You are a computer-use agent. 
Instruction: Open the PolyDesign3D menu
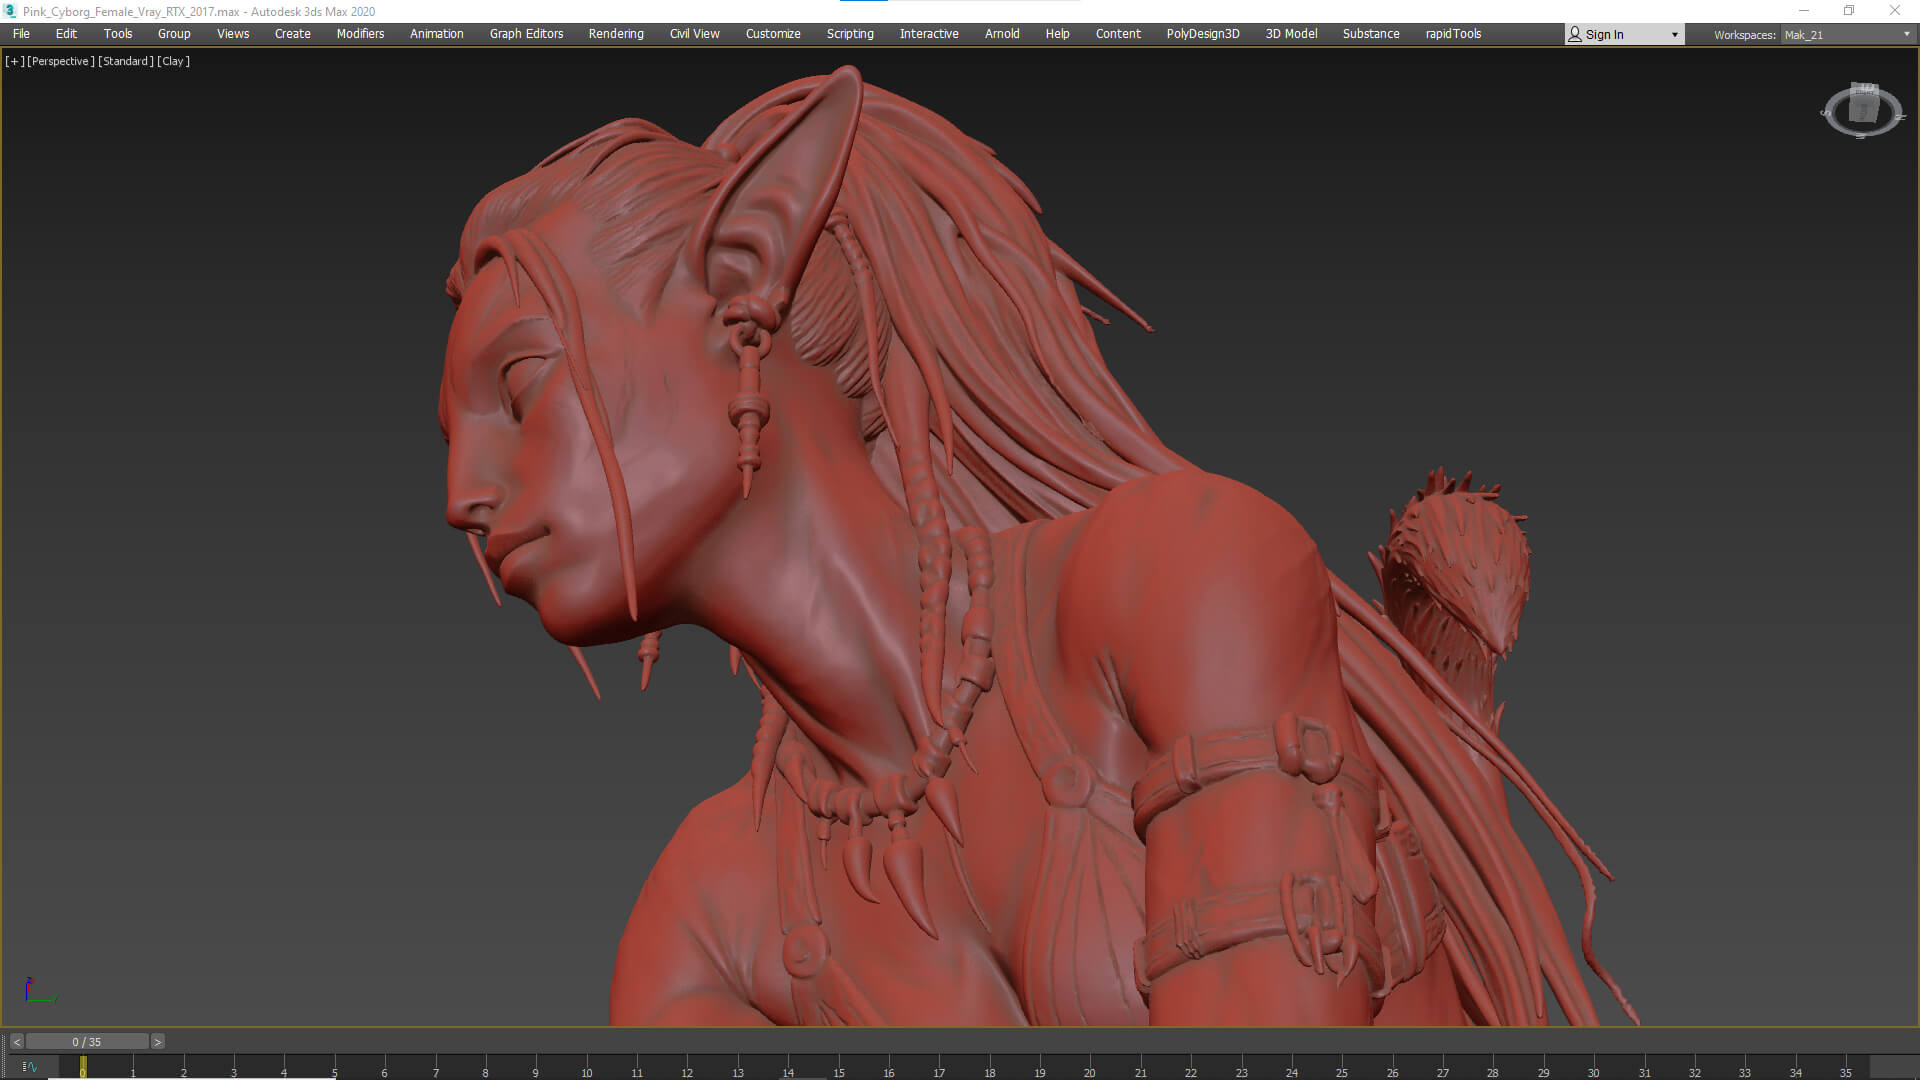[x=1203, y=34]
